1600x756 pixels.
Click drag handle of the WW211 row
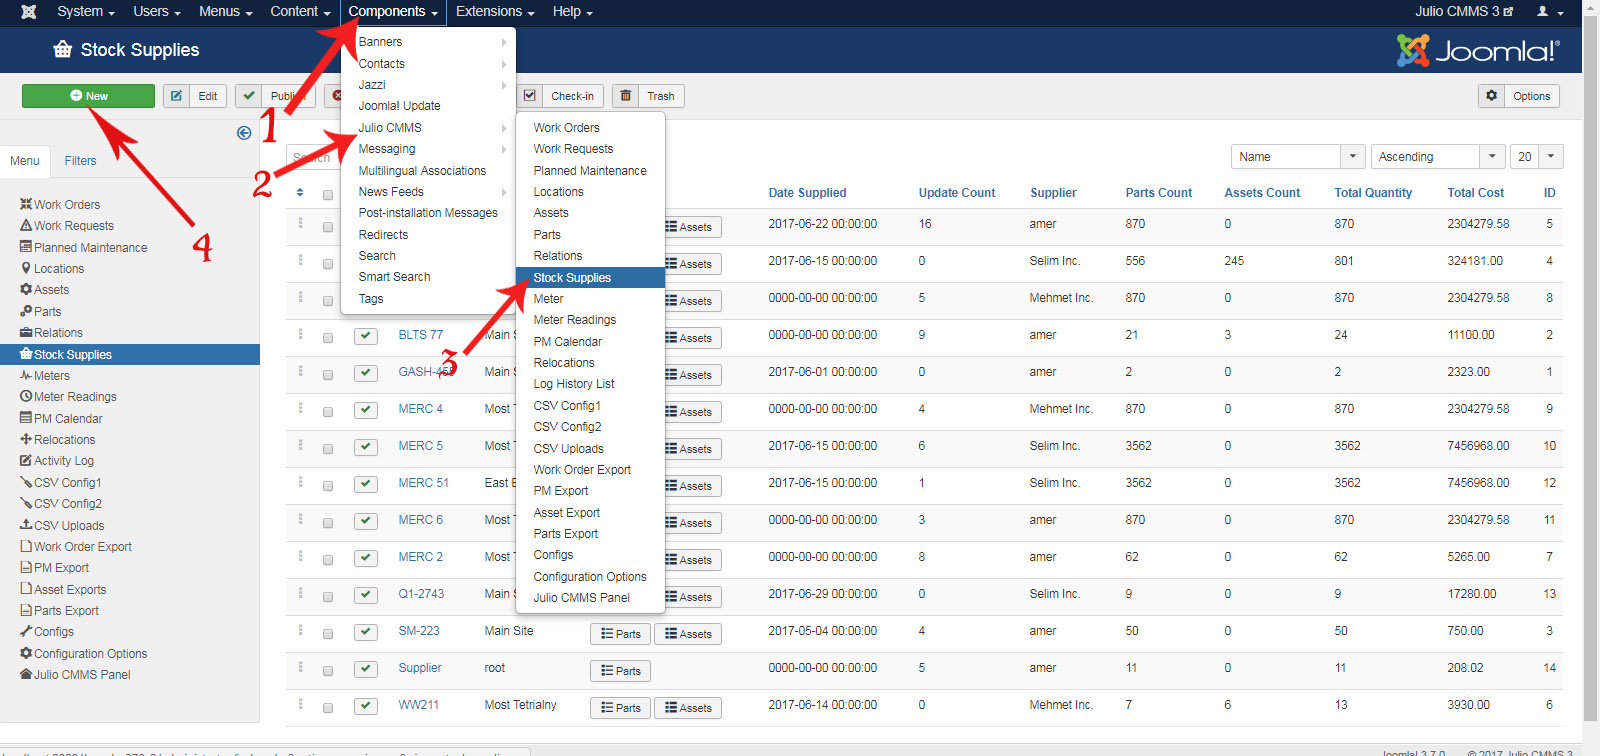pyautogui.click(x=300, y=705)
